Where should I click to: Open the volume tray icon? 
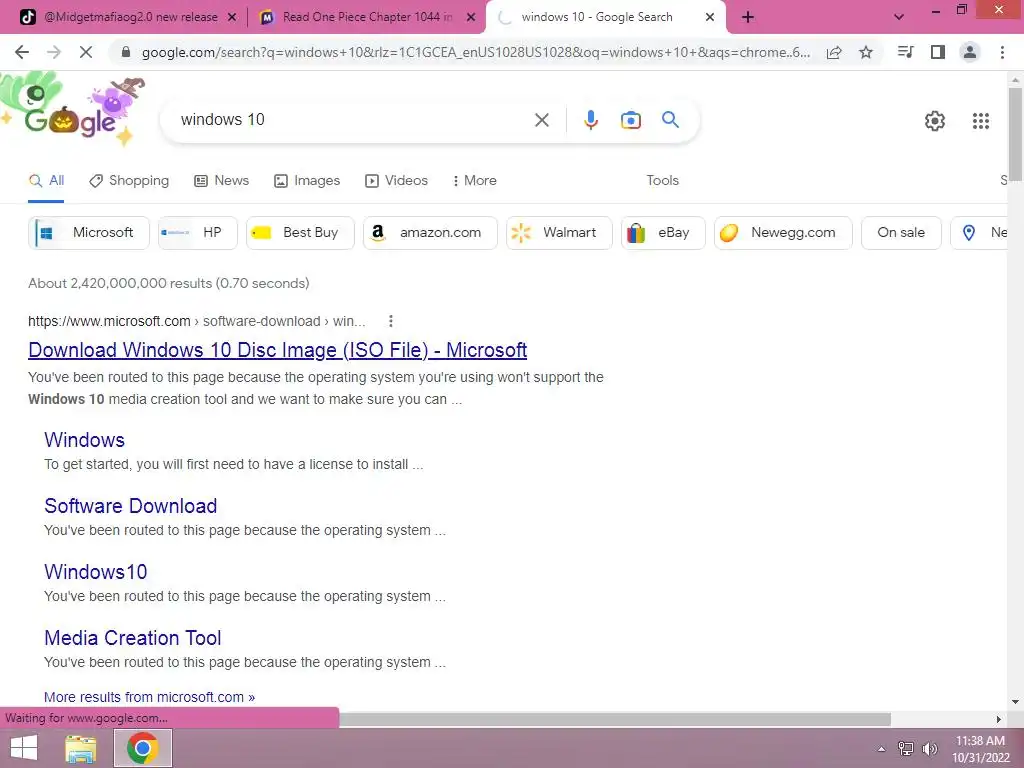pos(929,749)
